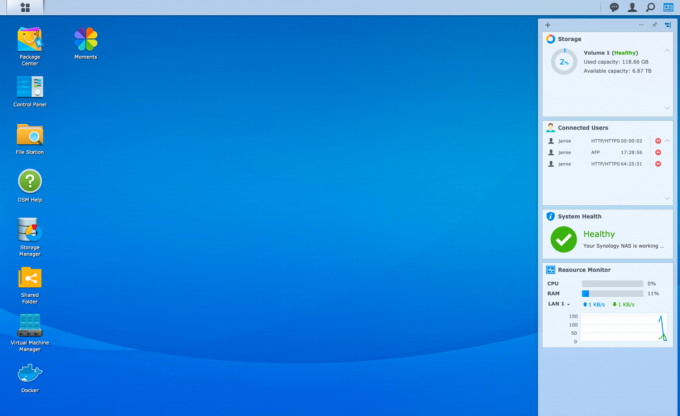Open the user options person icon
The height and width of the screenshot is (416, 680).
632,7
